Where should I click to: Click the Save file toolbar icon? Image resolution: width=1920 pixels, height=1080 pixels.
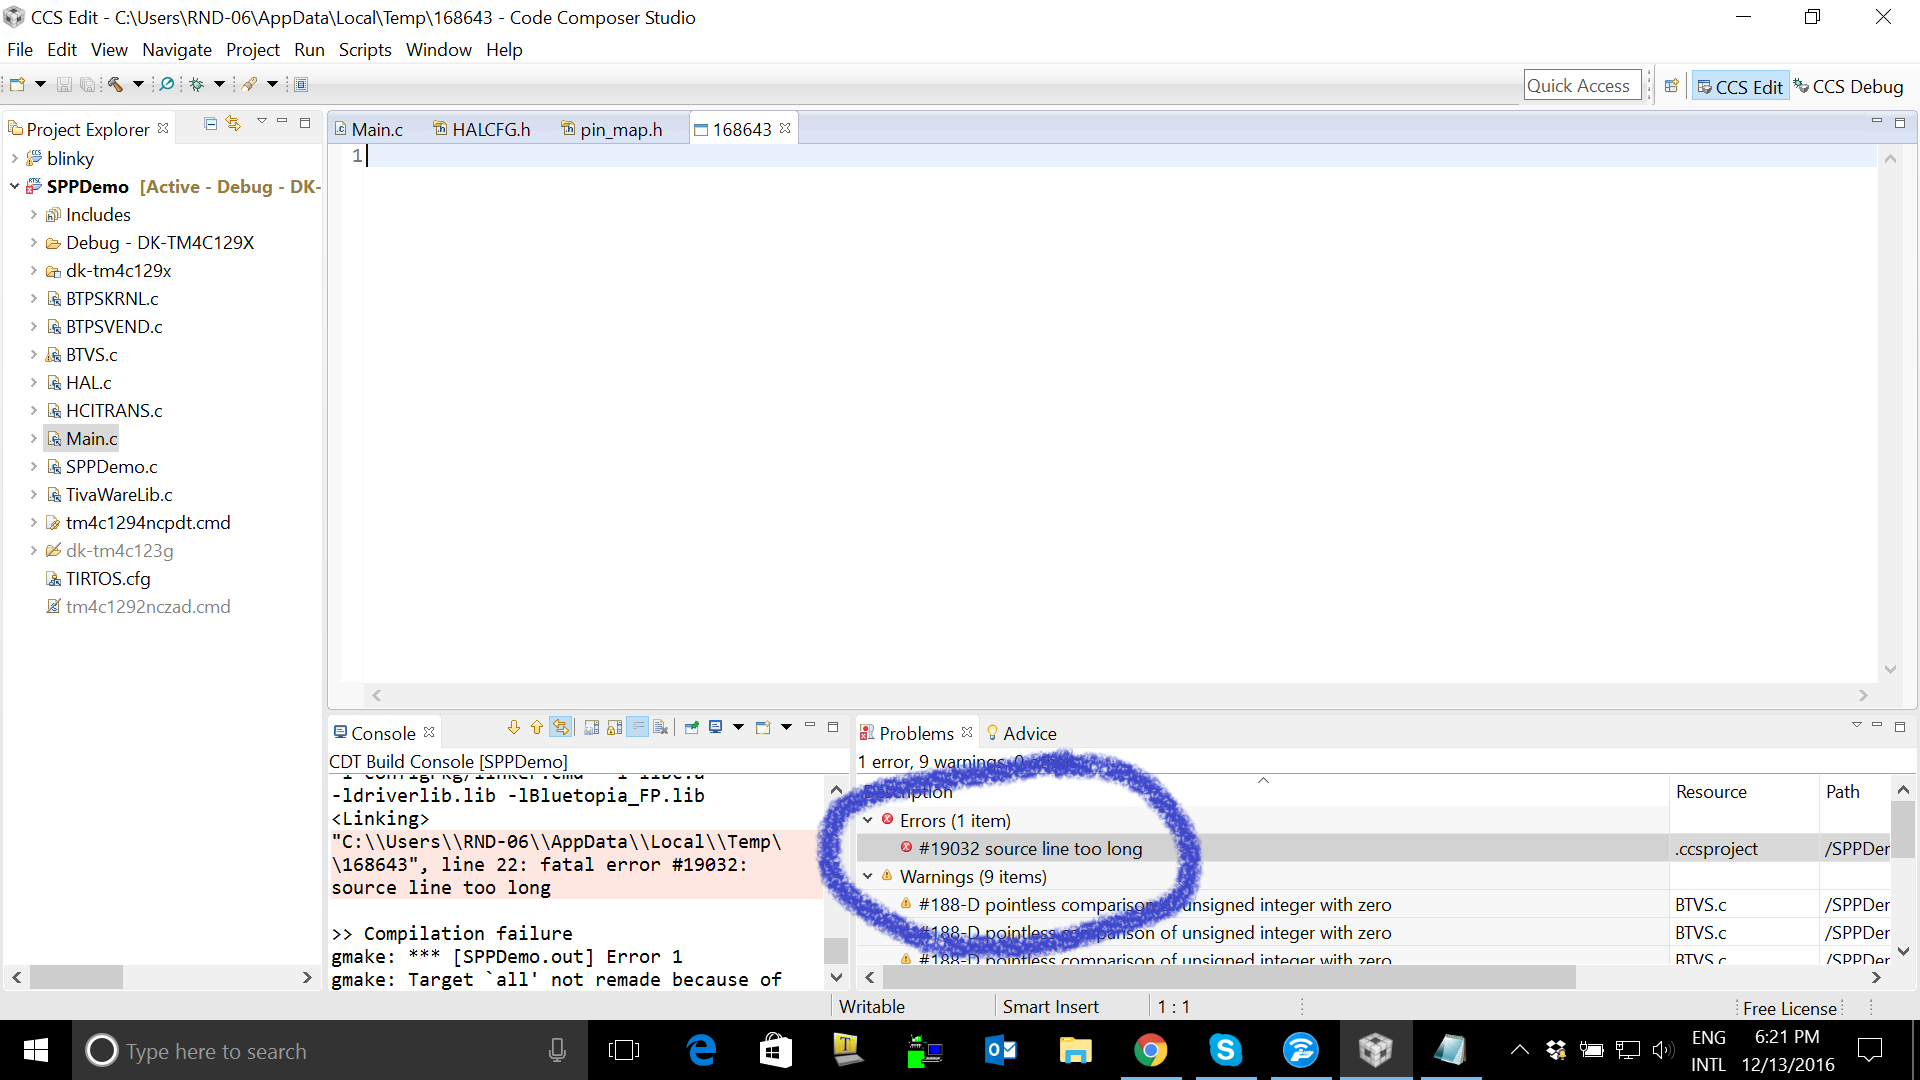tap(64, 85)
